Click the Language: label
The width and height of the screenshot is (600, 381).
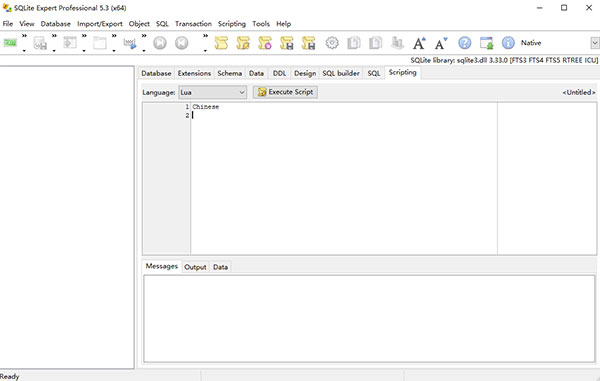coord(158,92)
